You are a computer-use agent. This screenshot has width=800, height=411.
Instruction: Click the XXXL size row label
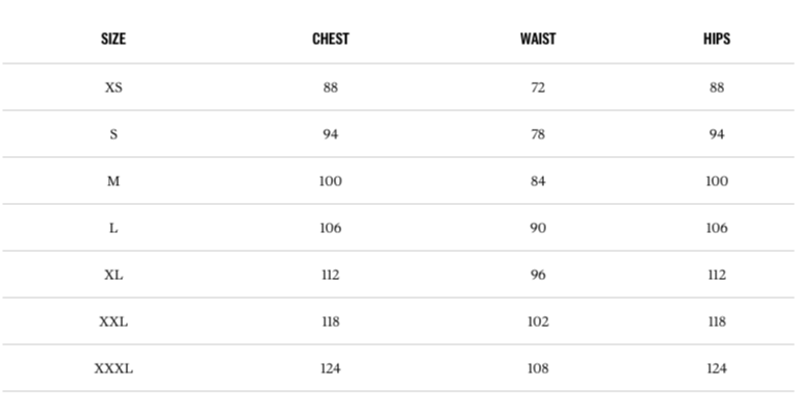[113, 369]
